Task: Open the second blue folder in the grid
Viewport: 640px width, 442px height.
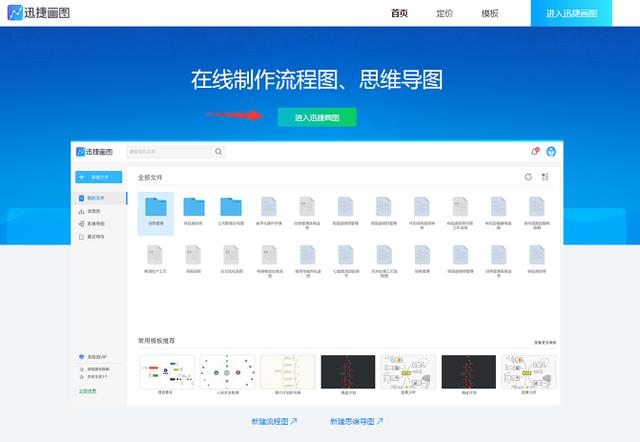Action: coord(193,207)
